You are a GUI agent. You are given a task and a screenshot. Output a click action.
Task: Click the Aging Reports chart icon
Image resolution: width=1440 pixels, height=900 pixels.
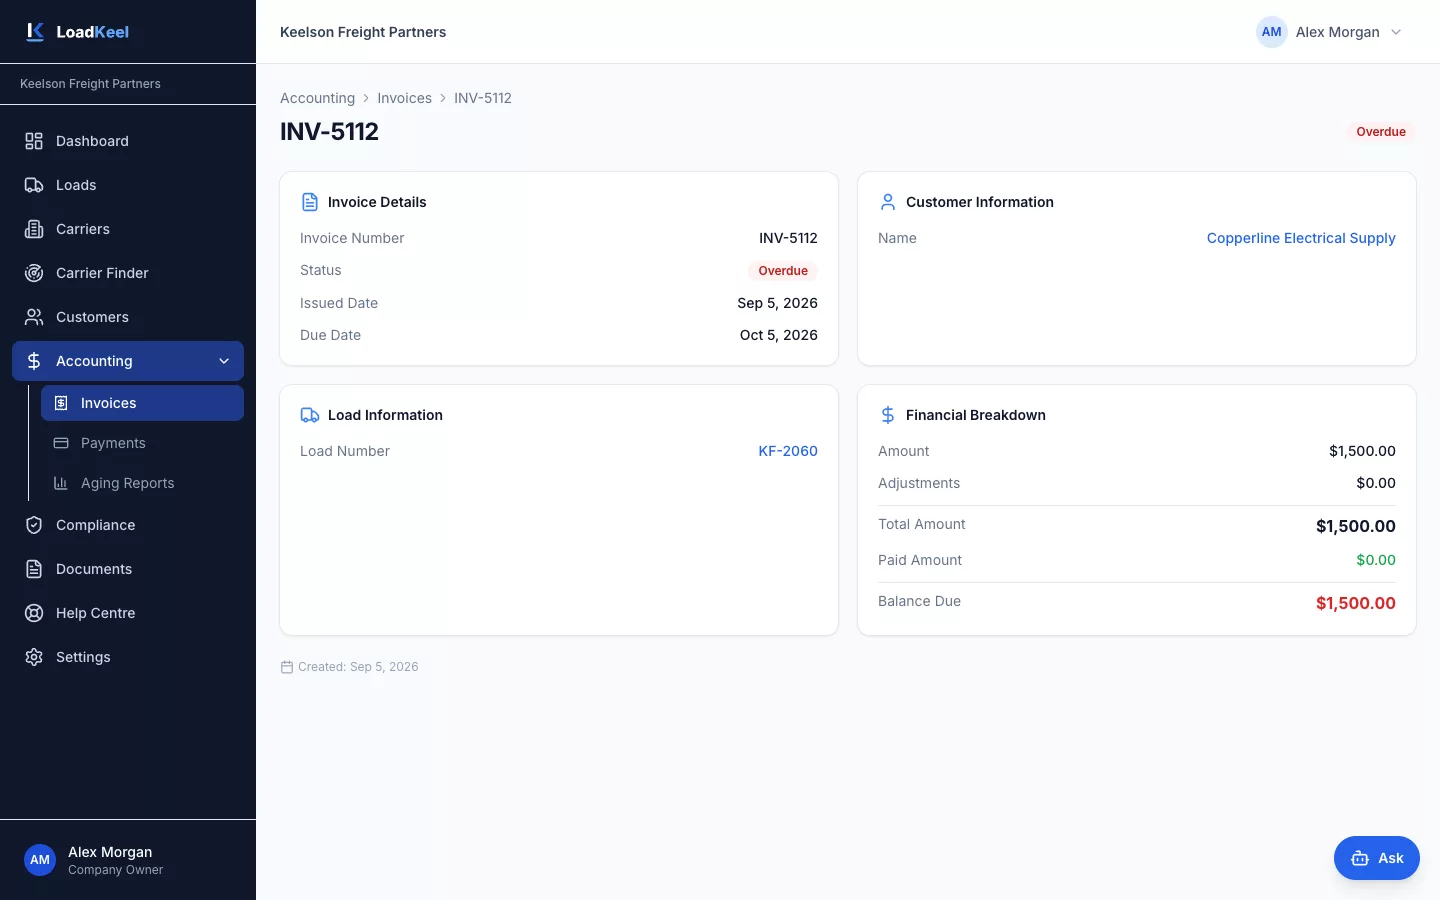click(x=61, y=483)
